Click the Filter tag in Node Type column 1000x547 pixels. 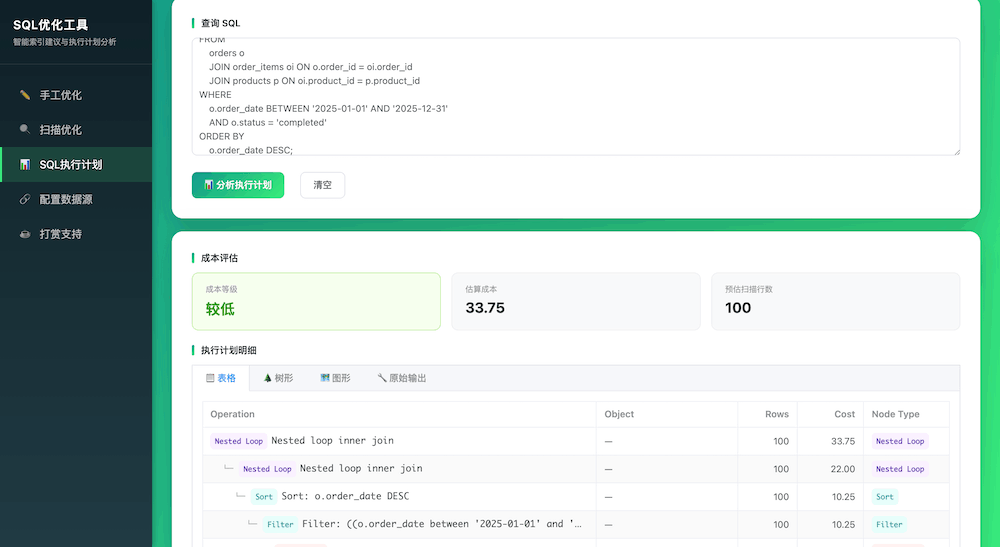[x=889, y=524]
